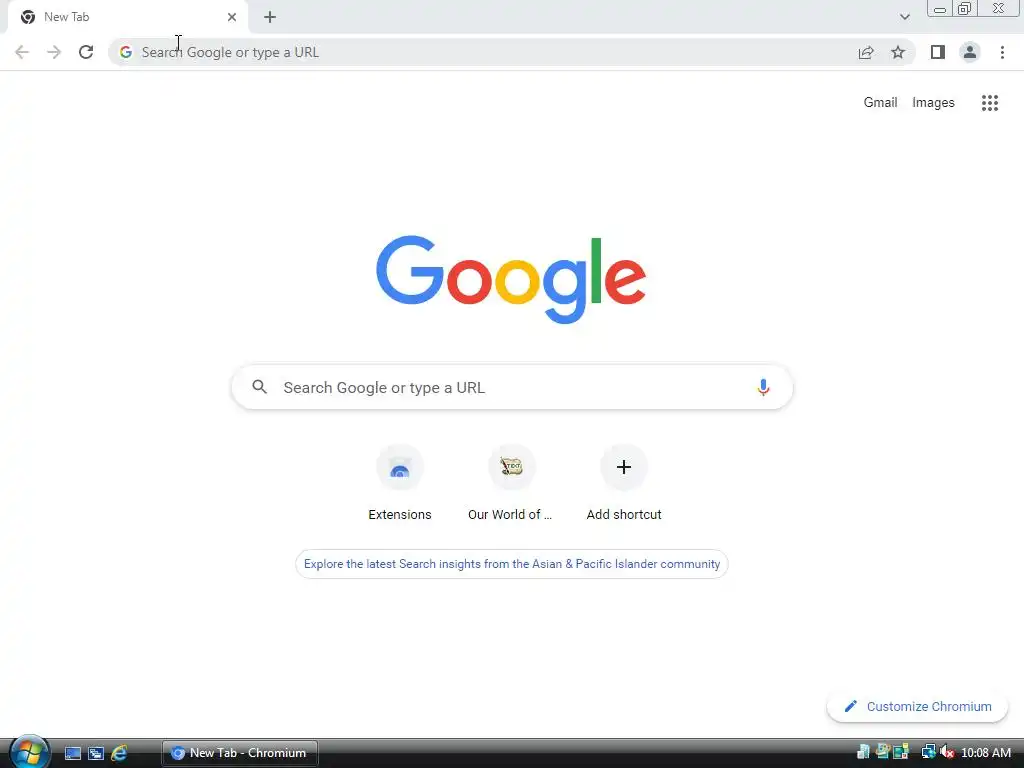Open the Extensions shortcut tile

[400, 483]
